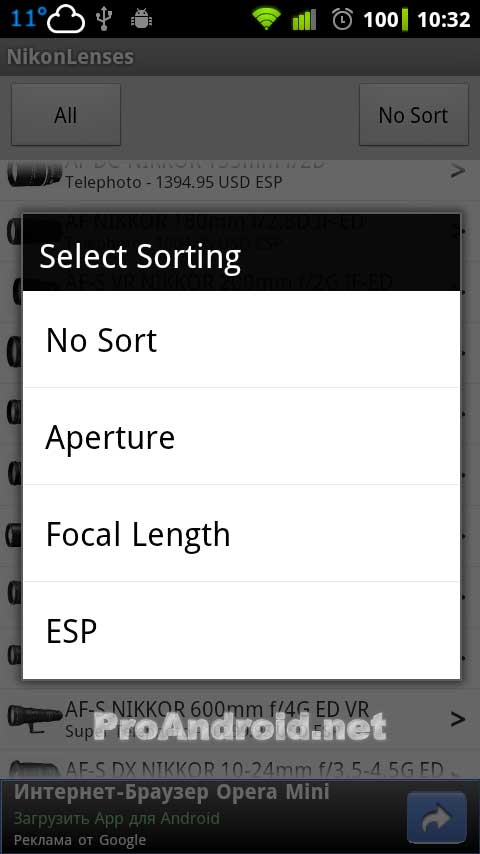This screenshot has height=854, width=480.
Task: Tap the cellular signal bars icon
Action: pyautogui.click(x=304, y=20)
